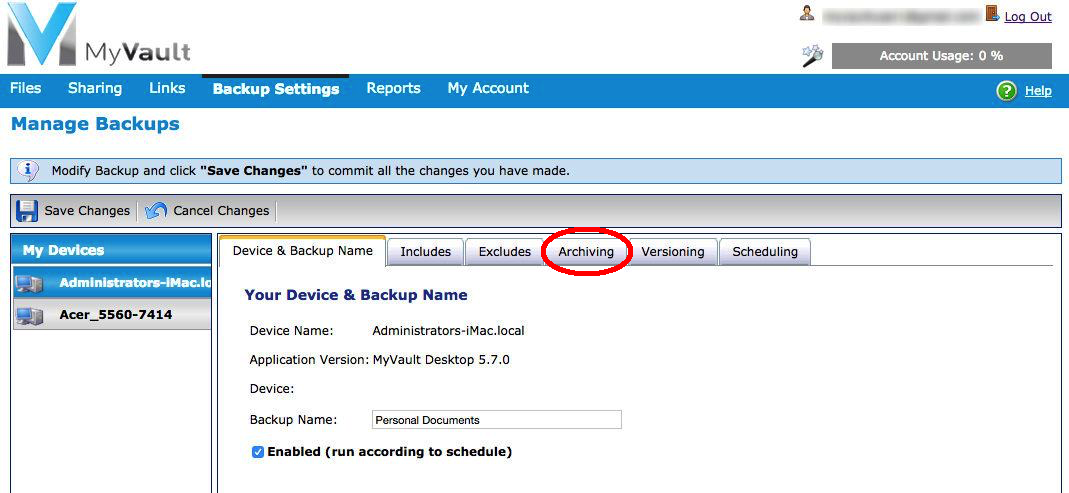Image resolution: width=1069 pixels, height=493 pixels.
Task: Switch to the Includes tab
Action: click(425, 252)
